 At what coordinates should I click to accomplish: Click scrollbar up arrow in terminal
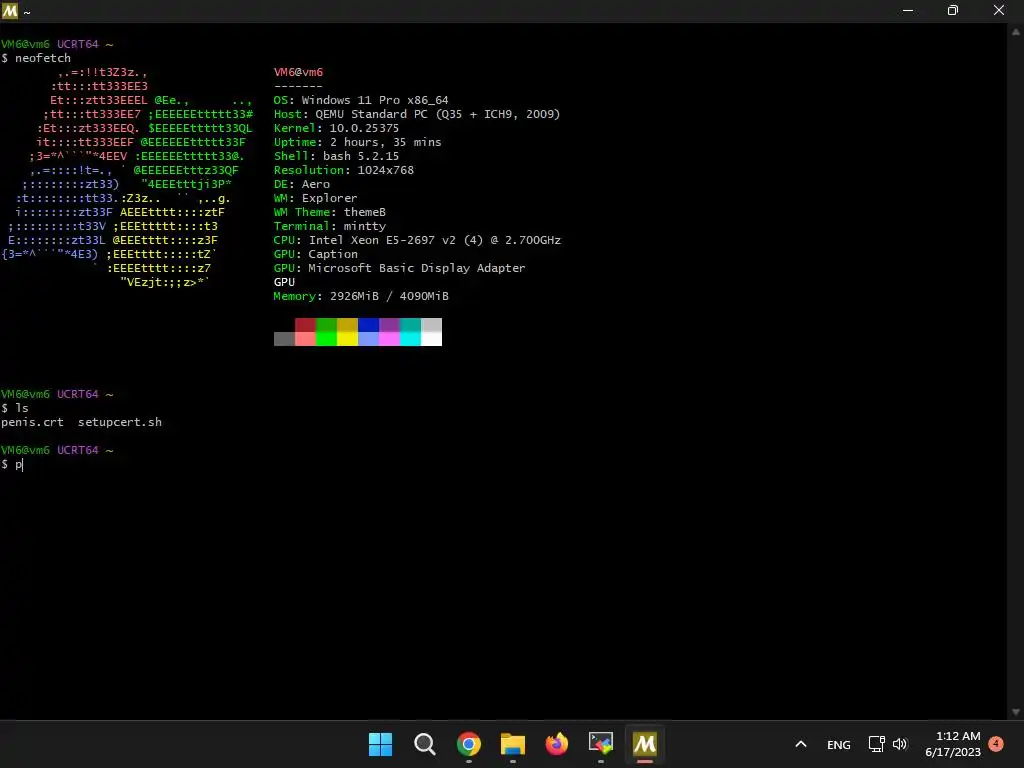pyautogui.click(x=1016, y=31)
